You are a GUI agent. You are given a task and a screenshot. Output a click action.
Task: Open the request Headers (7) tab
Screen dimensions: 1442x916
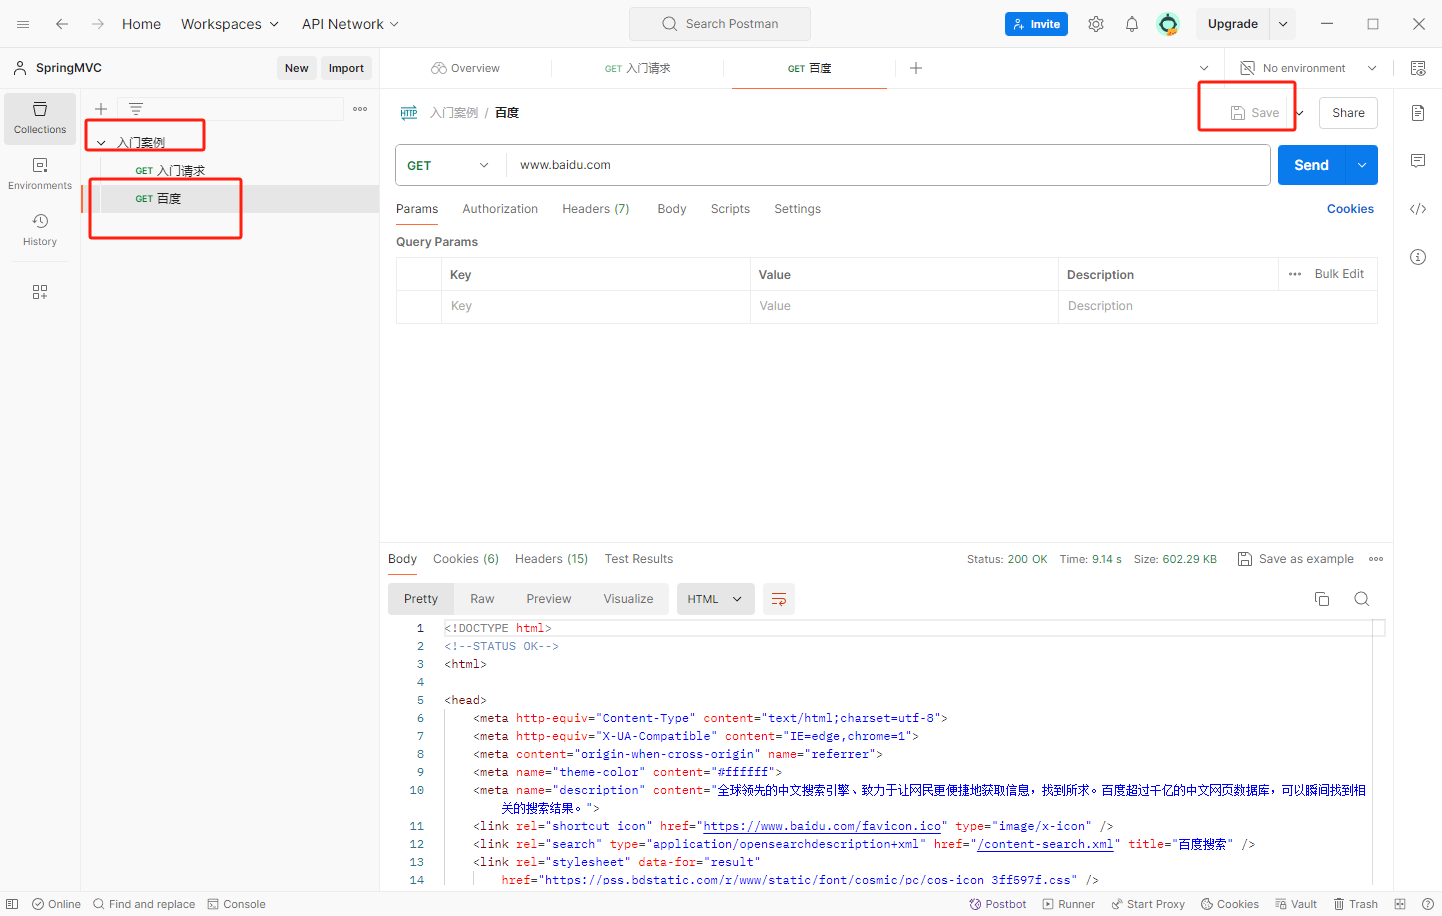pos(596,209)
